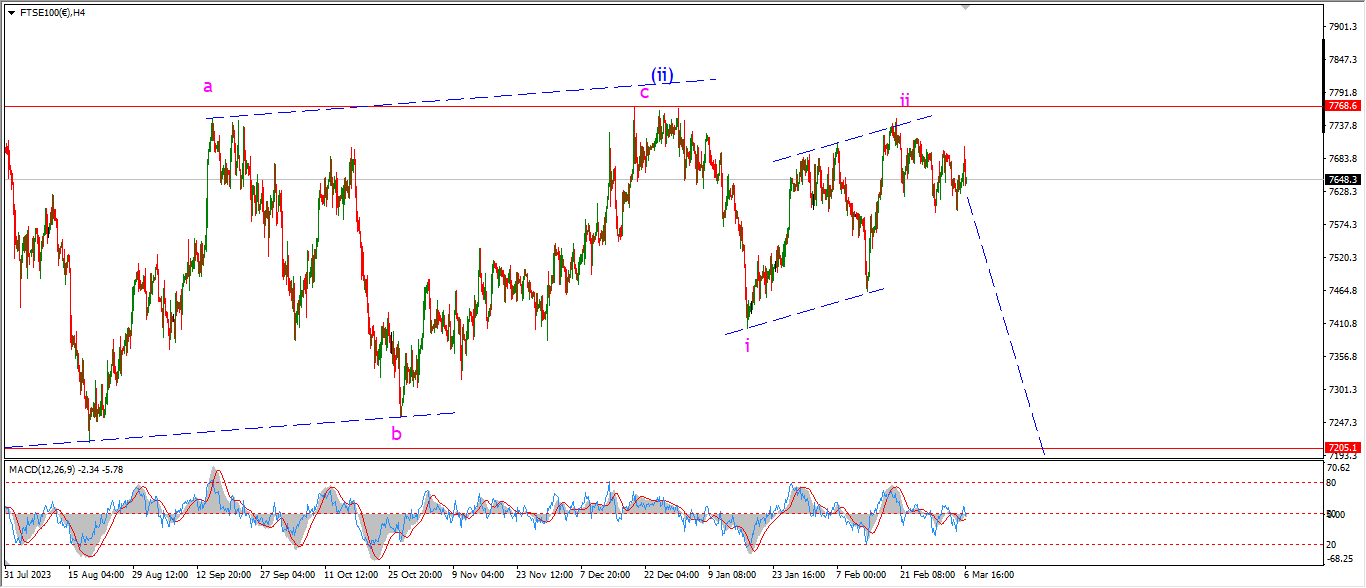Click the gray chart shift triangle marker
Screen dimensions: 1366x588
(x=964, y=7)
